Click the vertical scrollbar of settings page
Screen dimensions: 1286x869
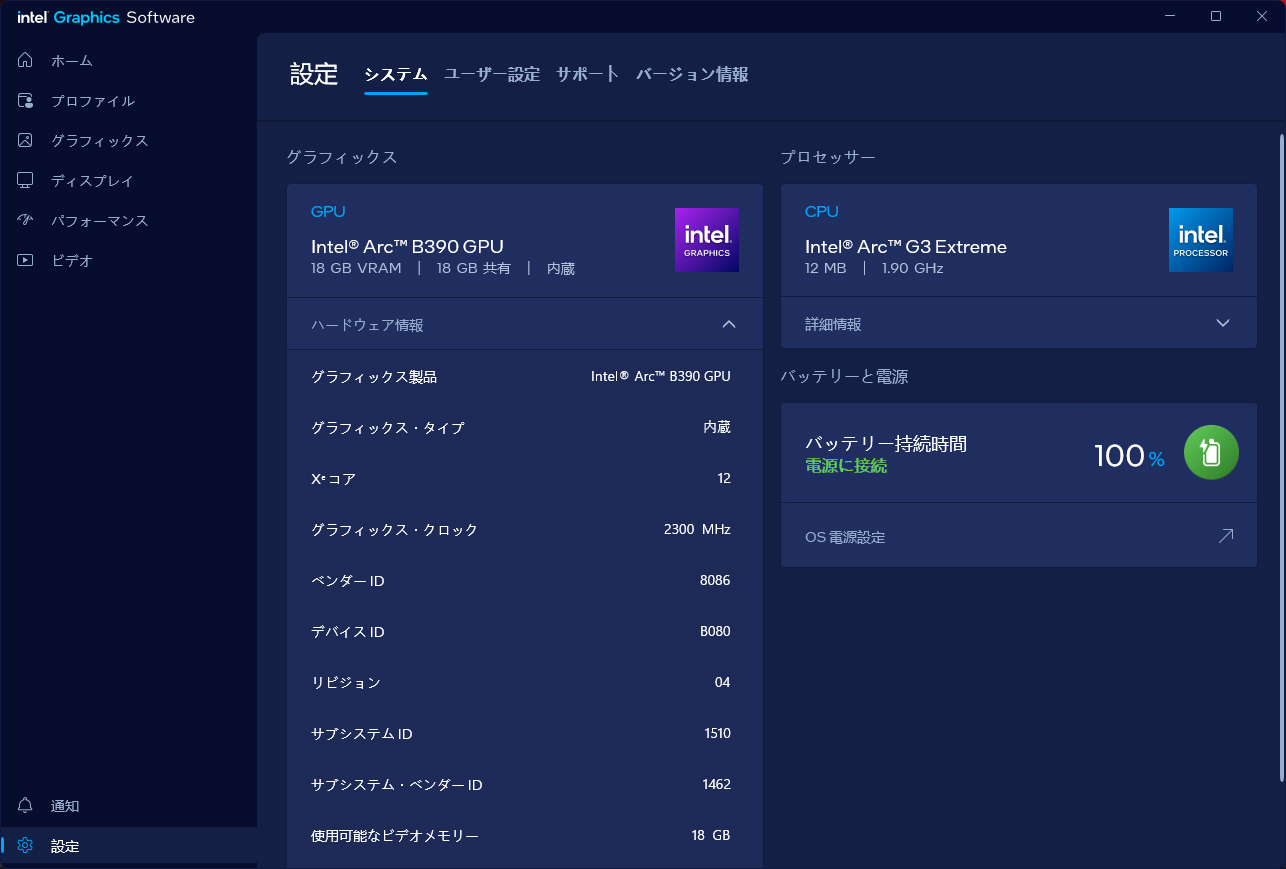1282,457
